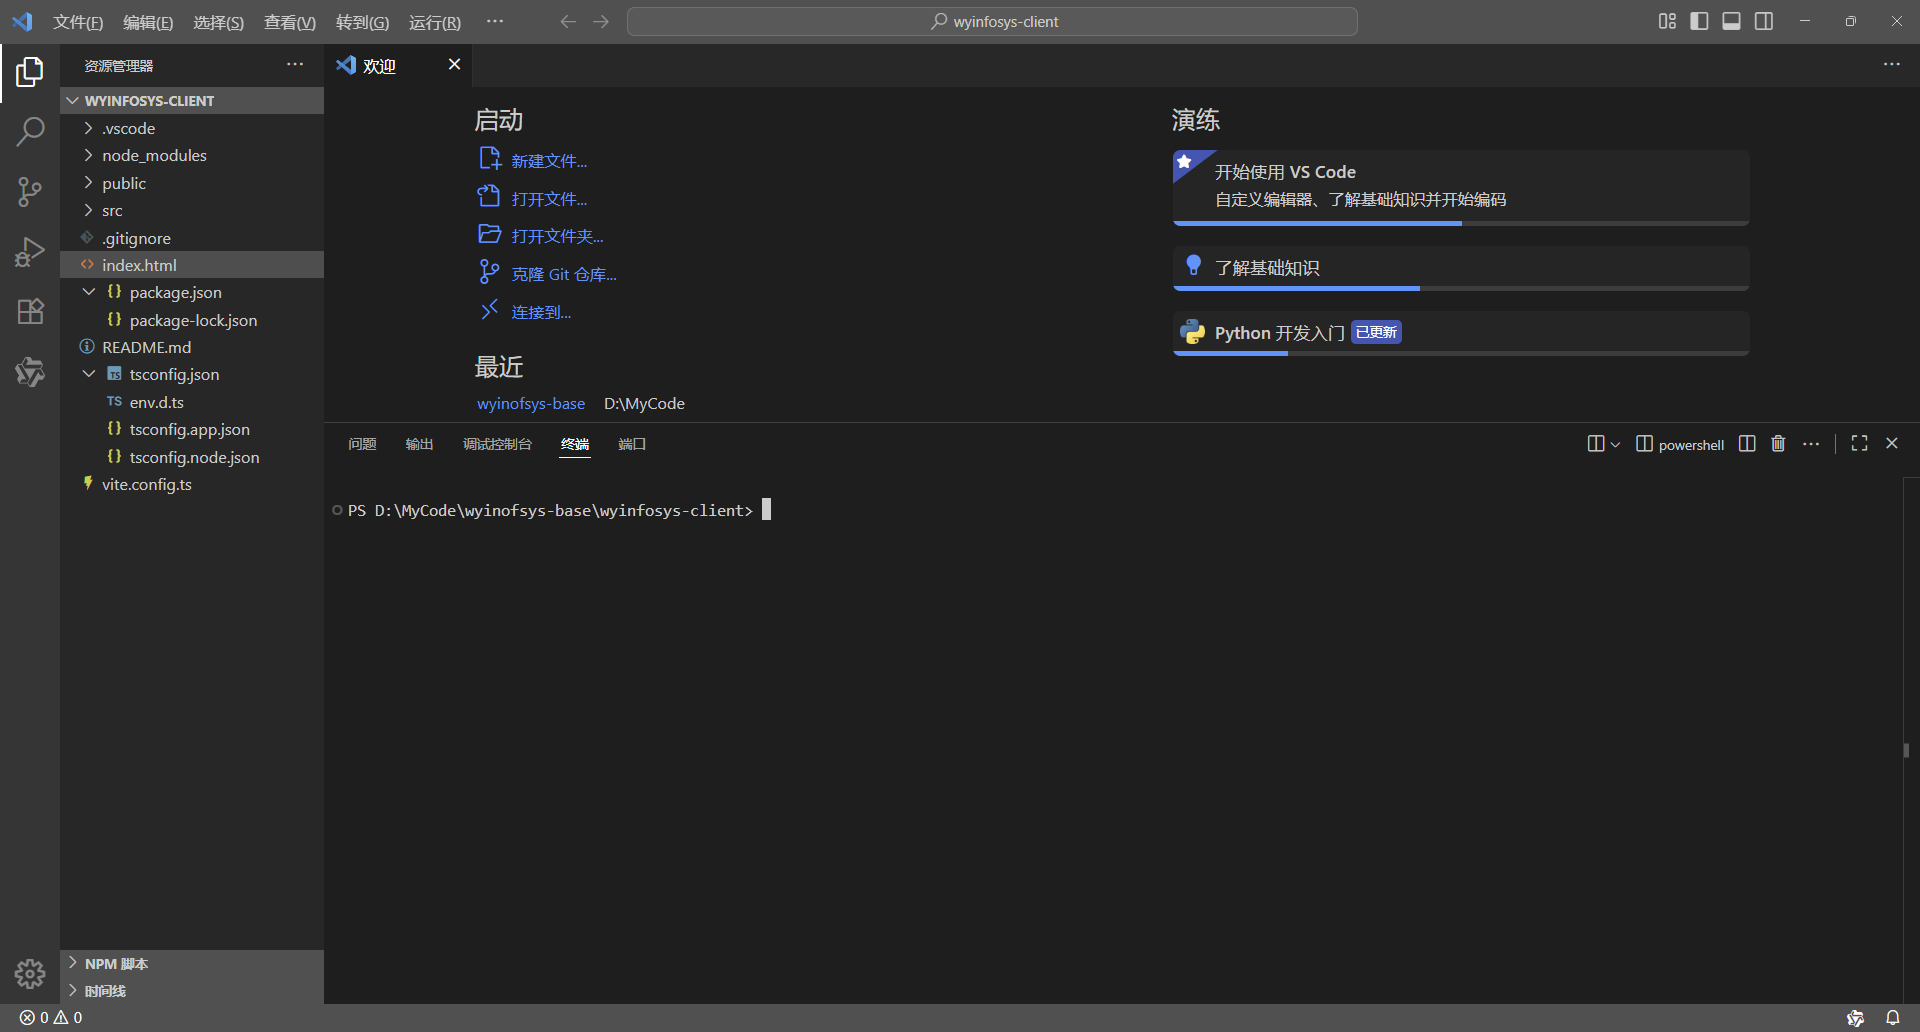1920x1032 pixels.
Task: Toggle the primary side bar visibility
Action: [x=1699, y=21]
